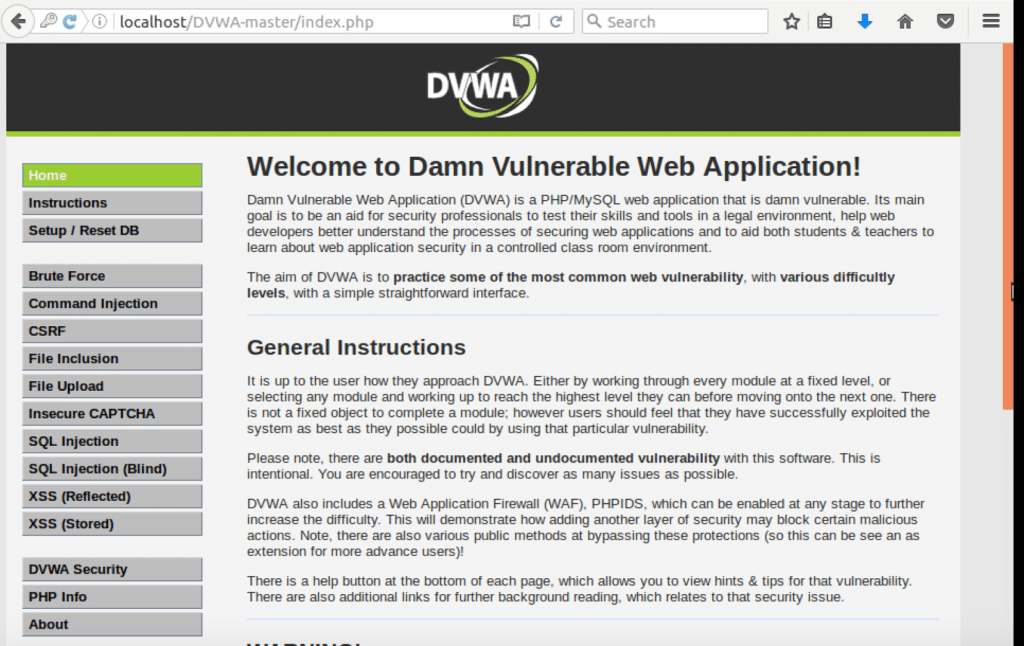Image resolution: width=1024 pixels, height=646 pixels.
Task: Reload the page with gray refresh arrow
Action: click(556, 22)
